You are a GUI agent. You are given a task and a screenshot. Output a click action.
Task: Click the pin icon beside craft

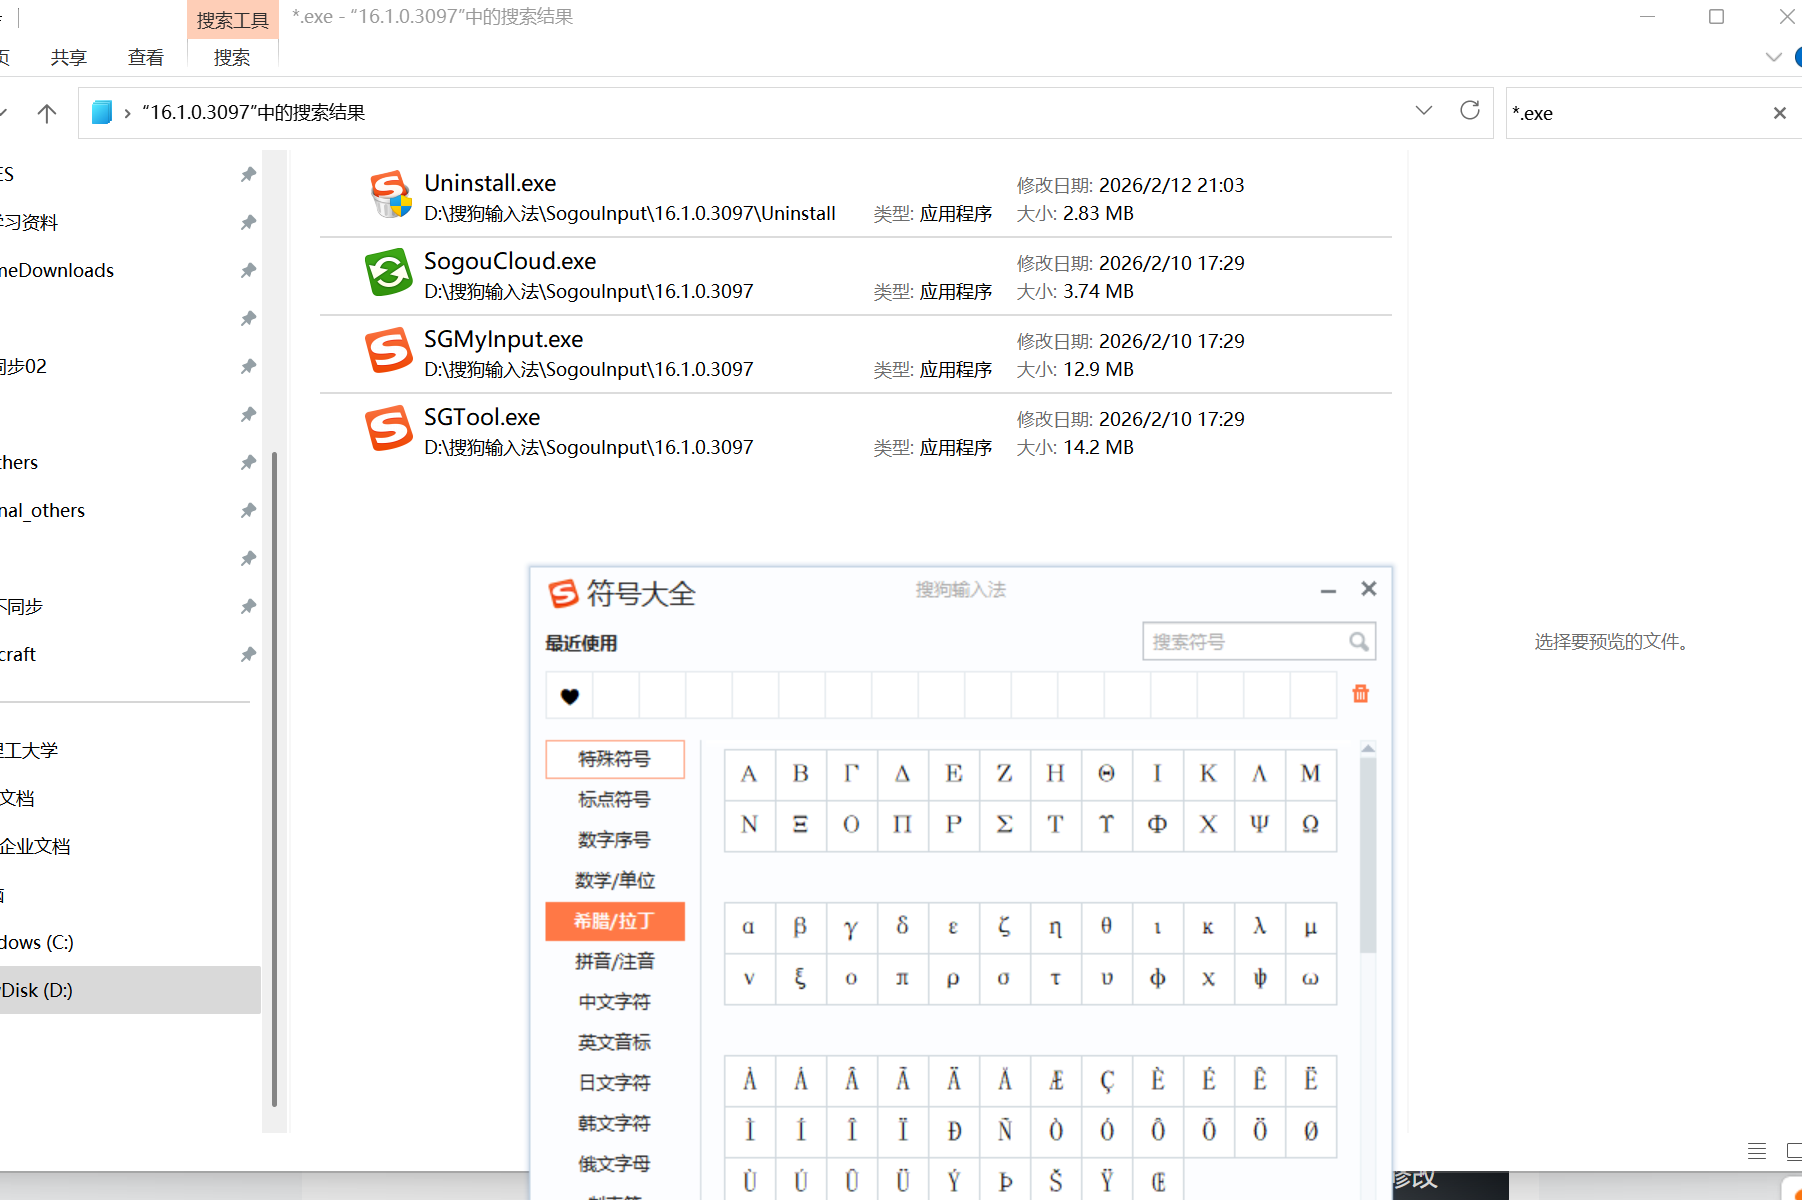248,654
